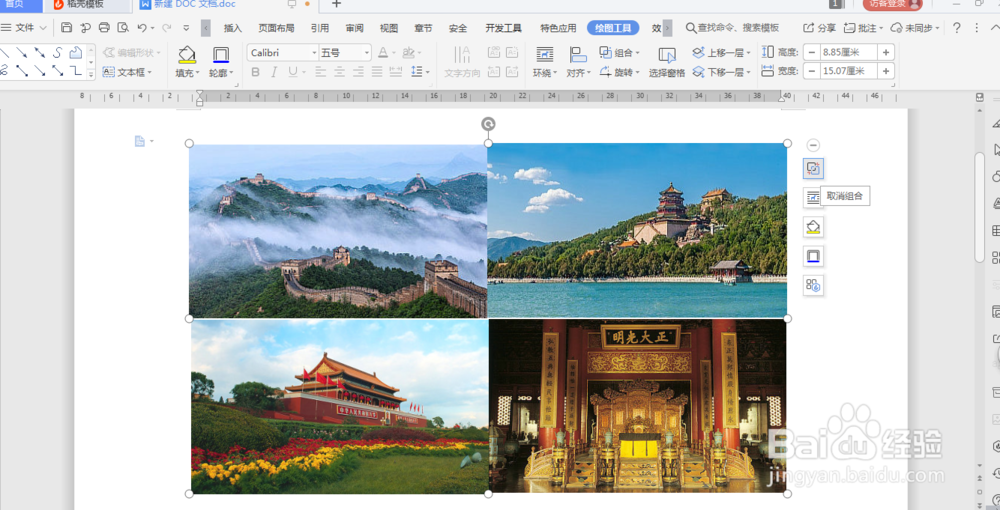
Task: Click the Wrap (环绕) icon in ribbon
Action: (544, 55)
